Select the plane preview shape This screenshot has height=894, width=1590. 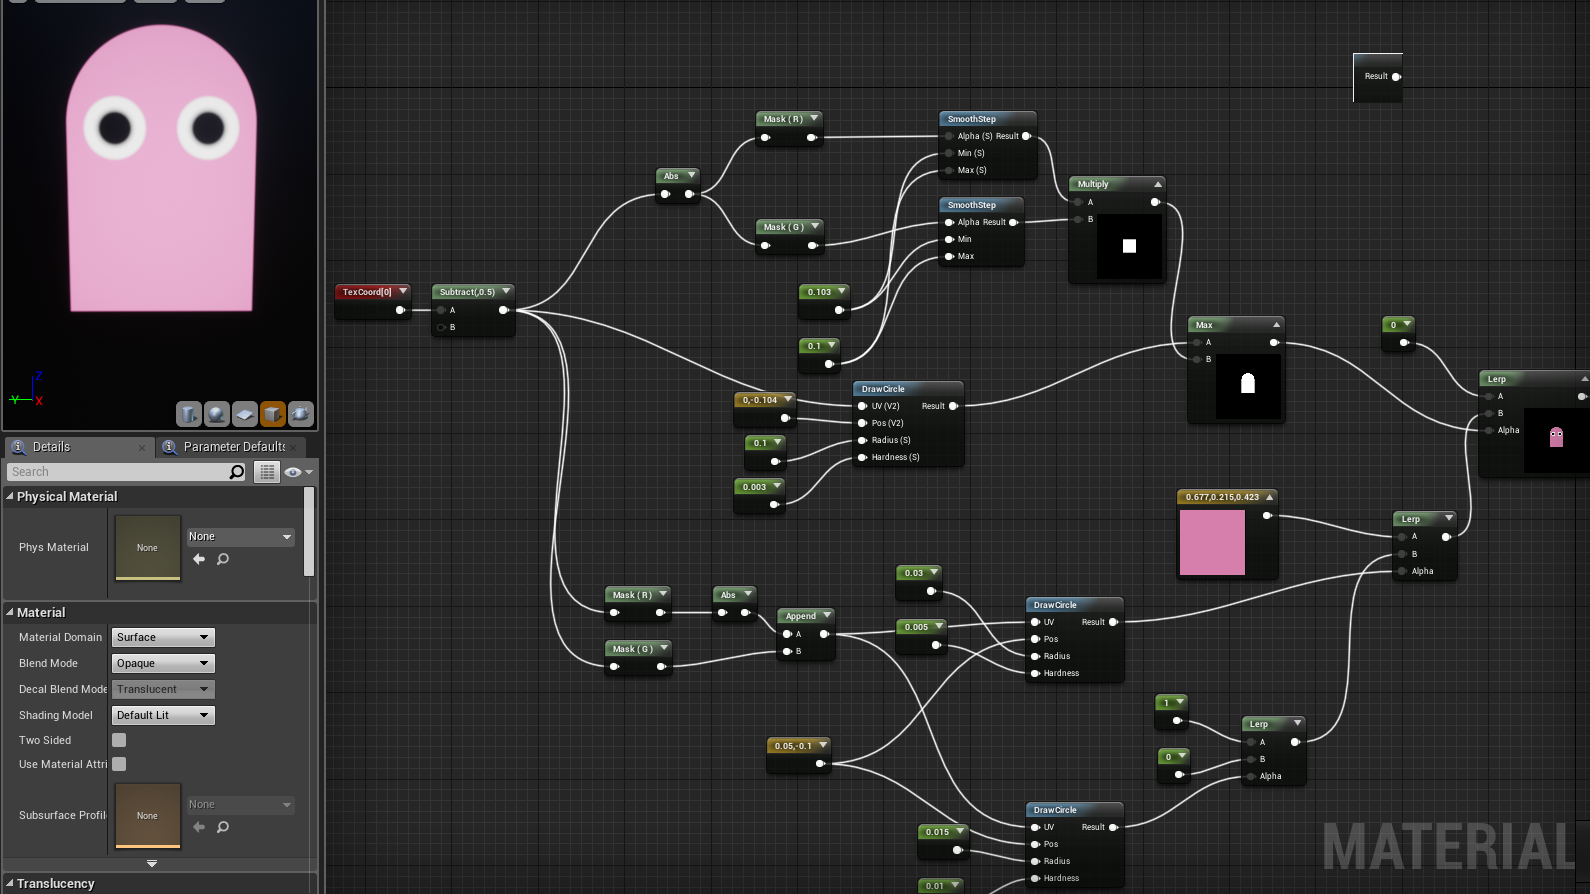(x=245, y=414)
